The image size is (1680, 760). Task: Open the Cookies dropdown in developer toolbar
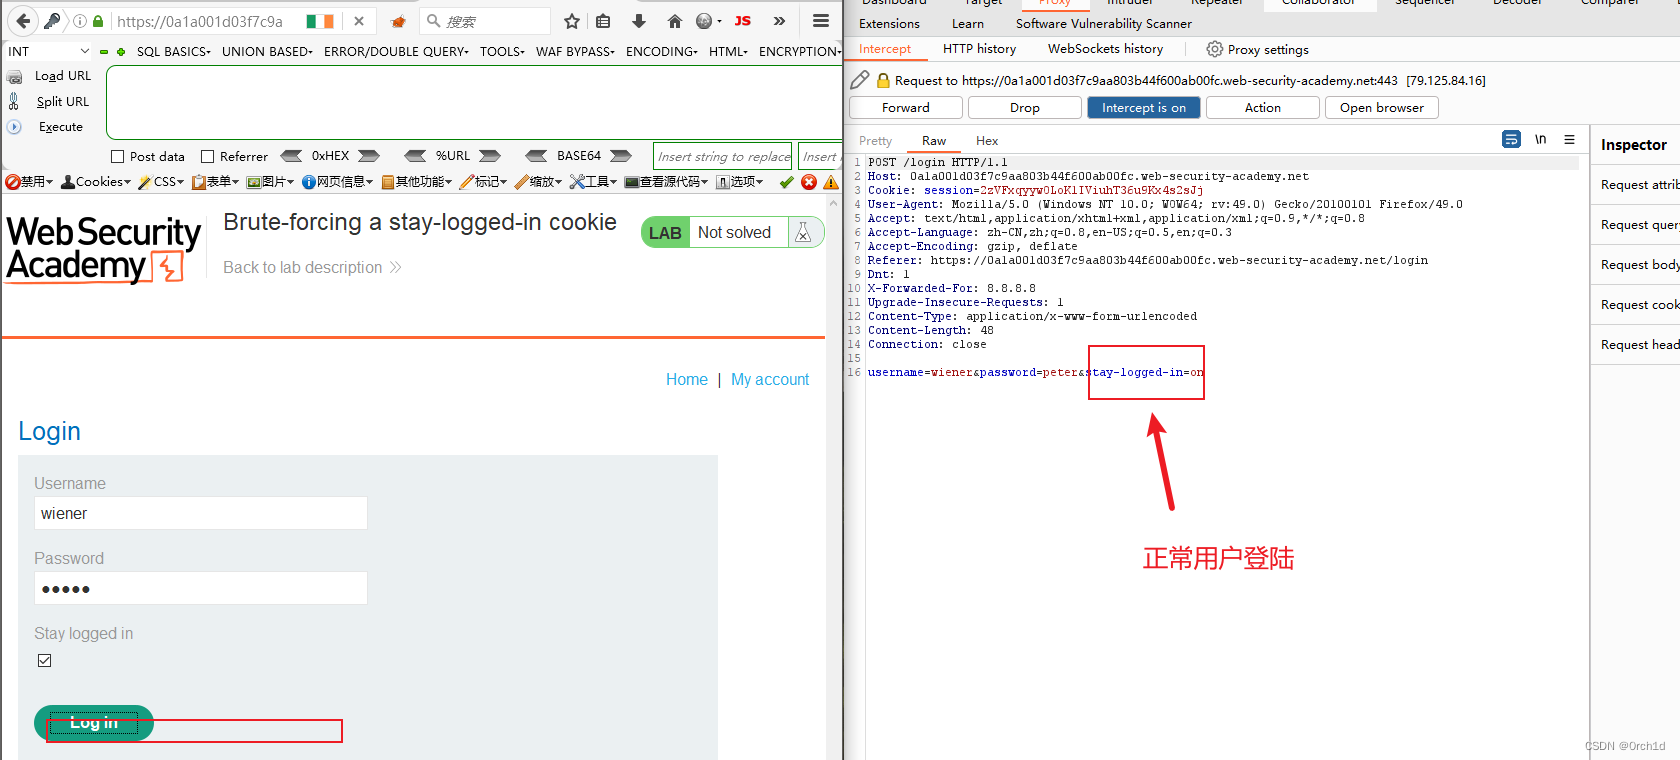[x=96, y=182]
